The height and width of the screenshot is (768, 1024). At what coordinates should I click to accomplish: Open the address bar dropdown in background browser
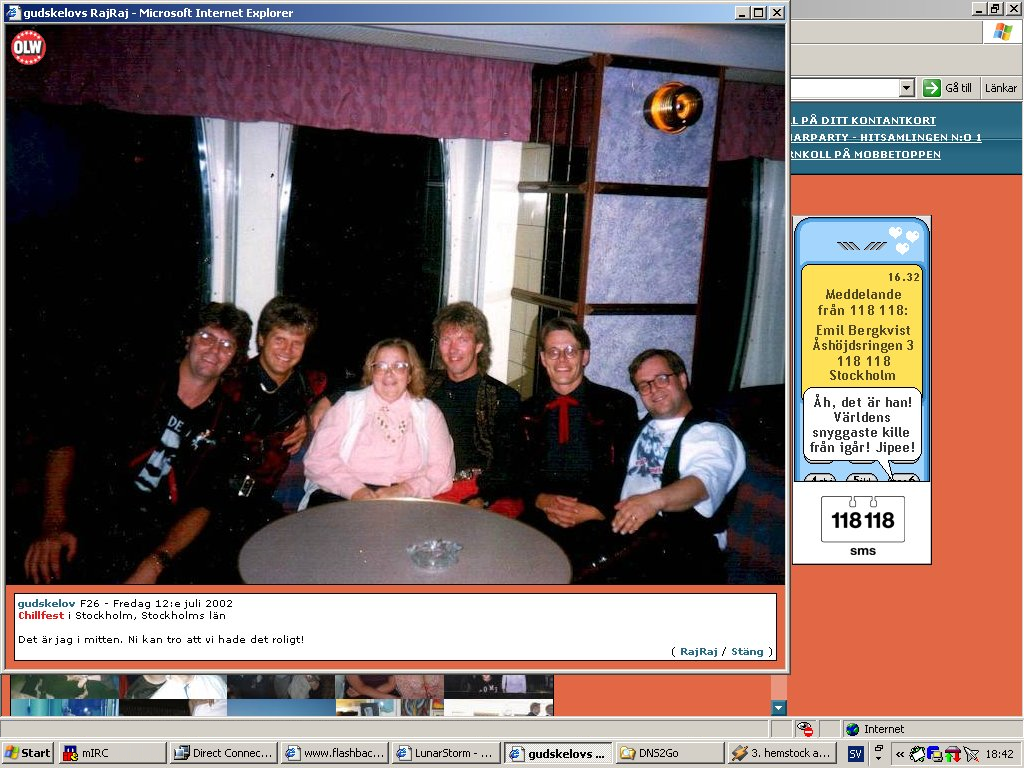tap(906, 88)
